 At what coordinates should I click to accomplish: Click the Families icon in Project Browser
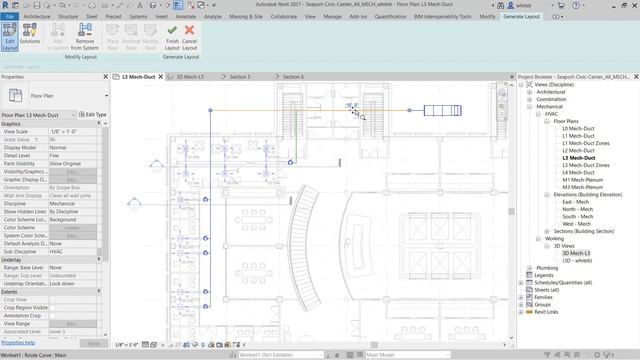coord(529,297)
